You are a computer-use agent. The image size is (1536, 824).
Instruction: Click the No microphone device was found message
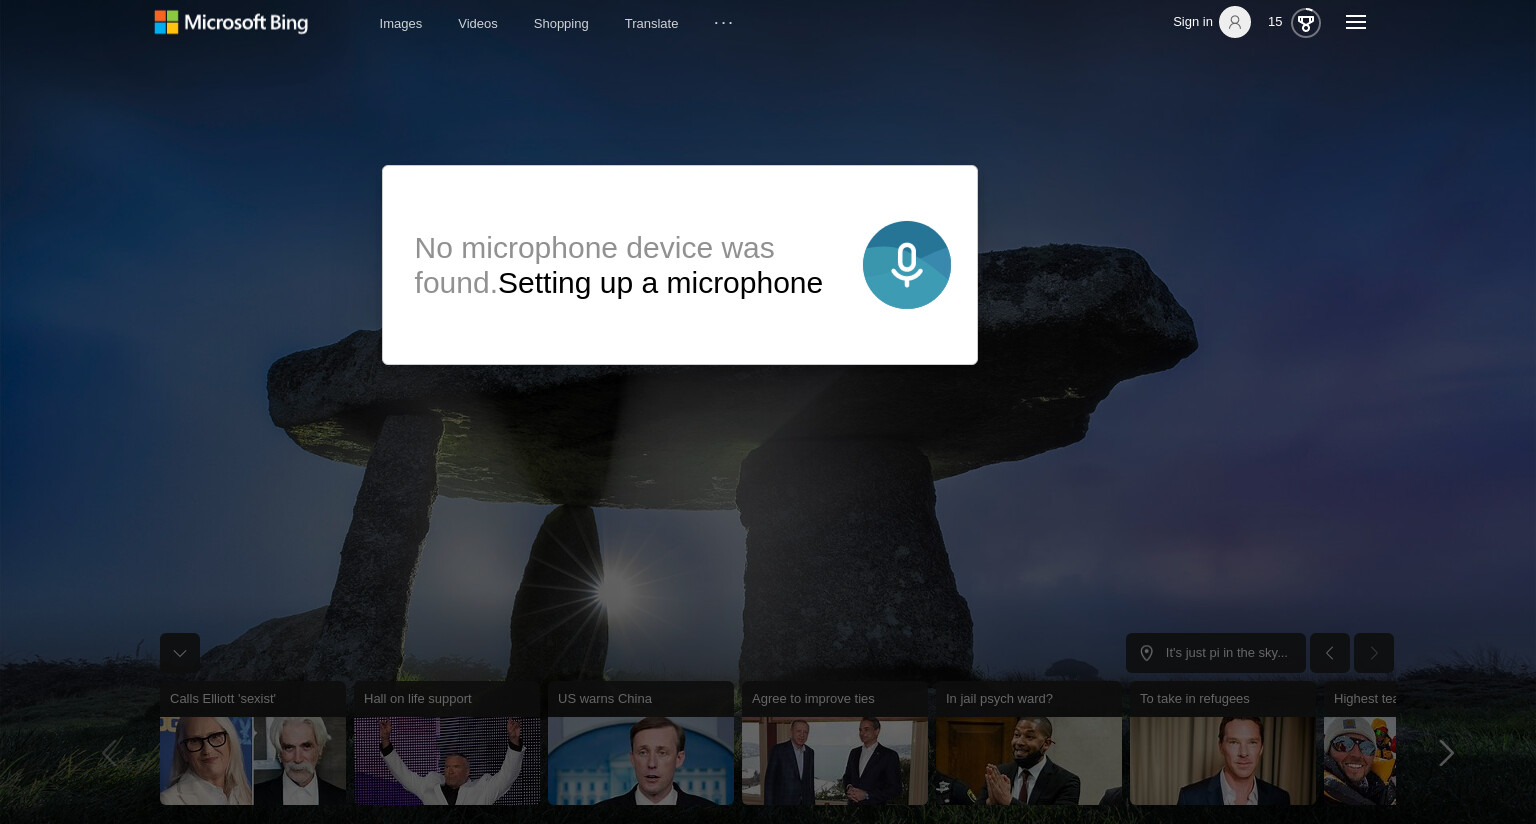point(594,265)
